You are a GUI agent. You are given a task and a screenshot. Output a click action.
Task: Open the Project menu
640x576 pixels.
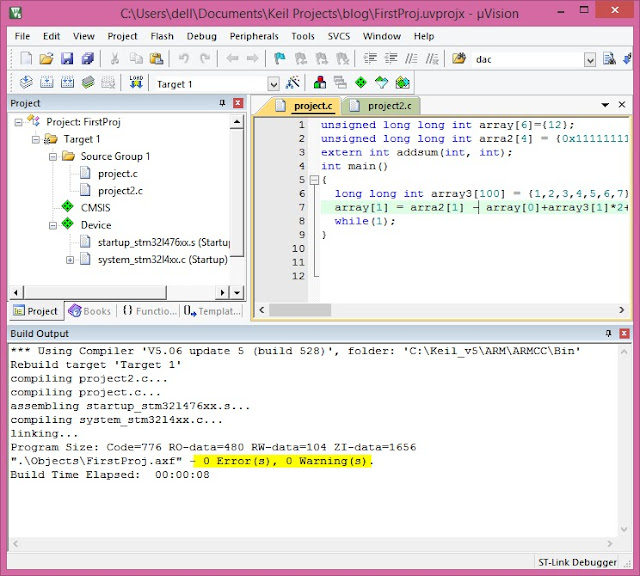[122, 36]
